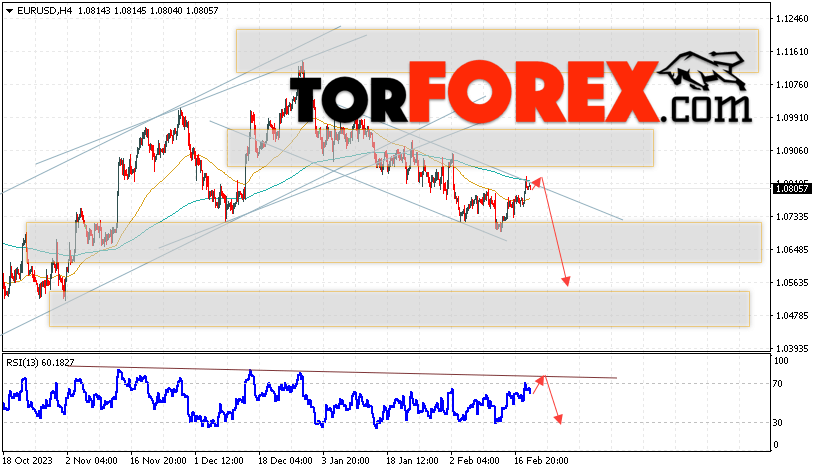Click the 1.12460 price axis label
The image size is (816, 472).
(792, 19)
